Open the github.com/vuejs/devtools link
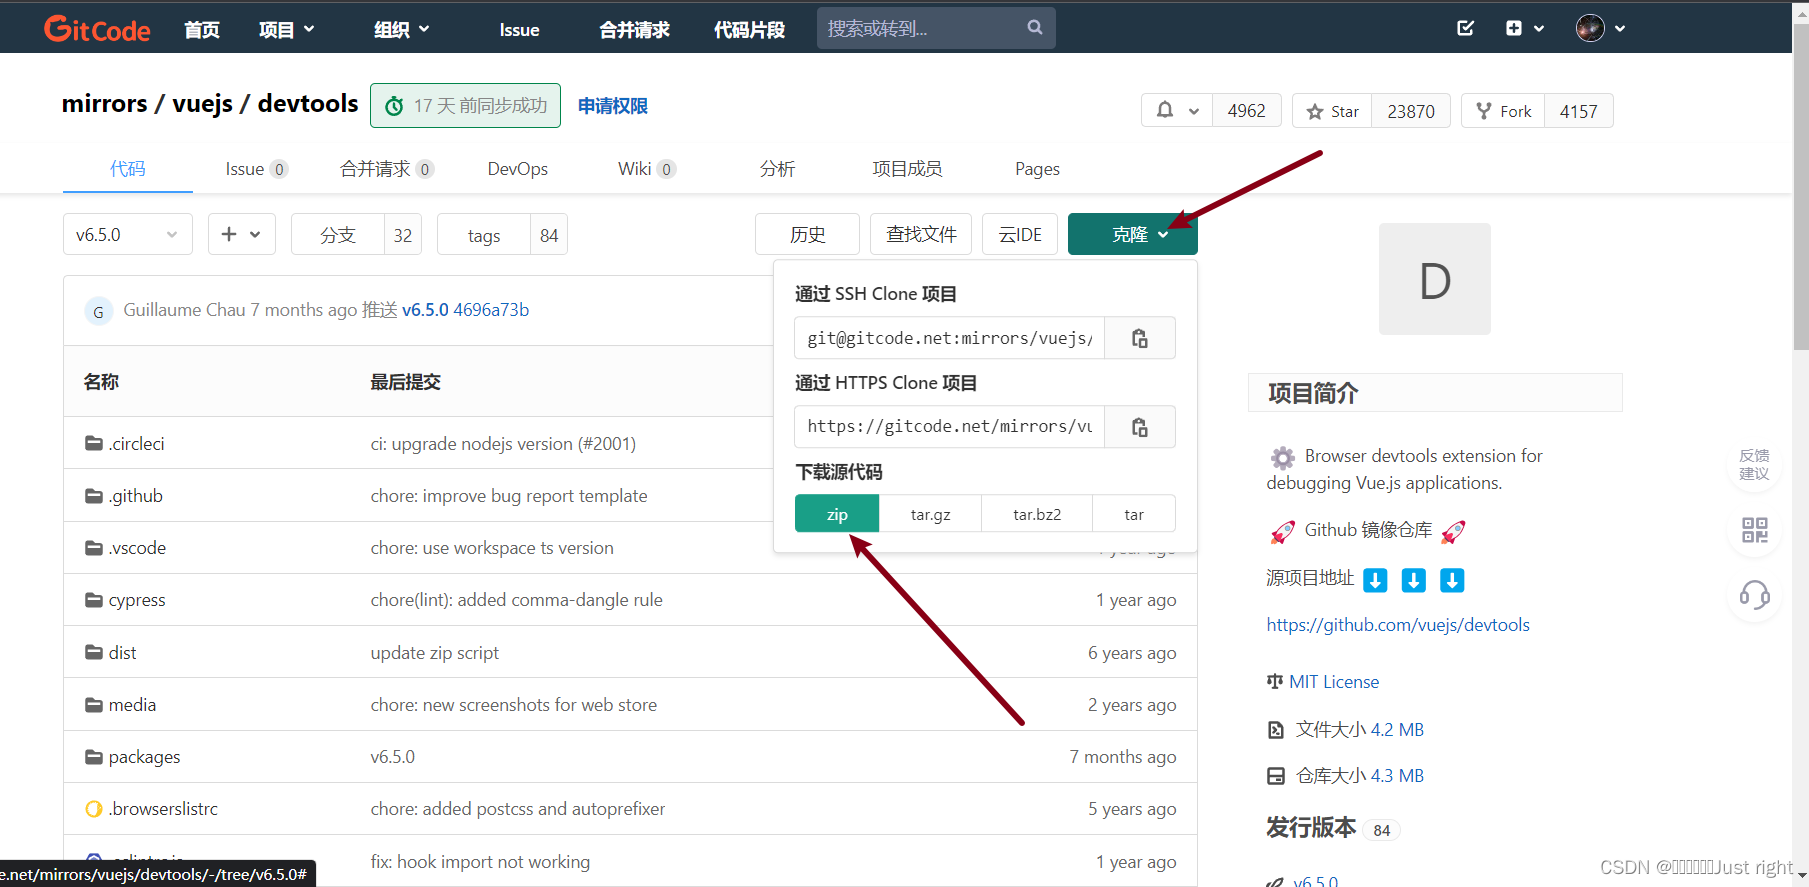 coord(1398,625)
